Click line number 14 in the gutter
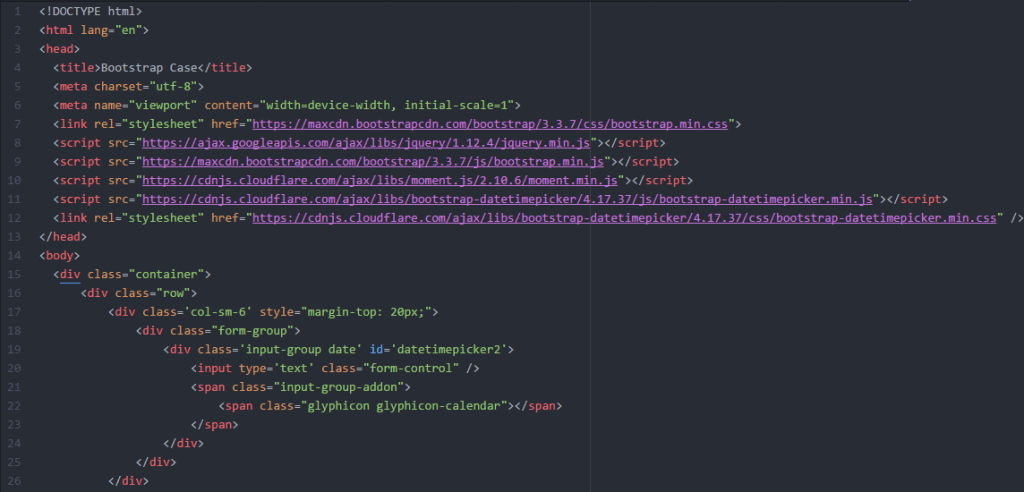The height and width of the screenshot is (492, 1024). pos(16,255)
